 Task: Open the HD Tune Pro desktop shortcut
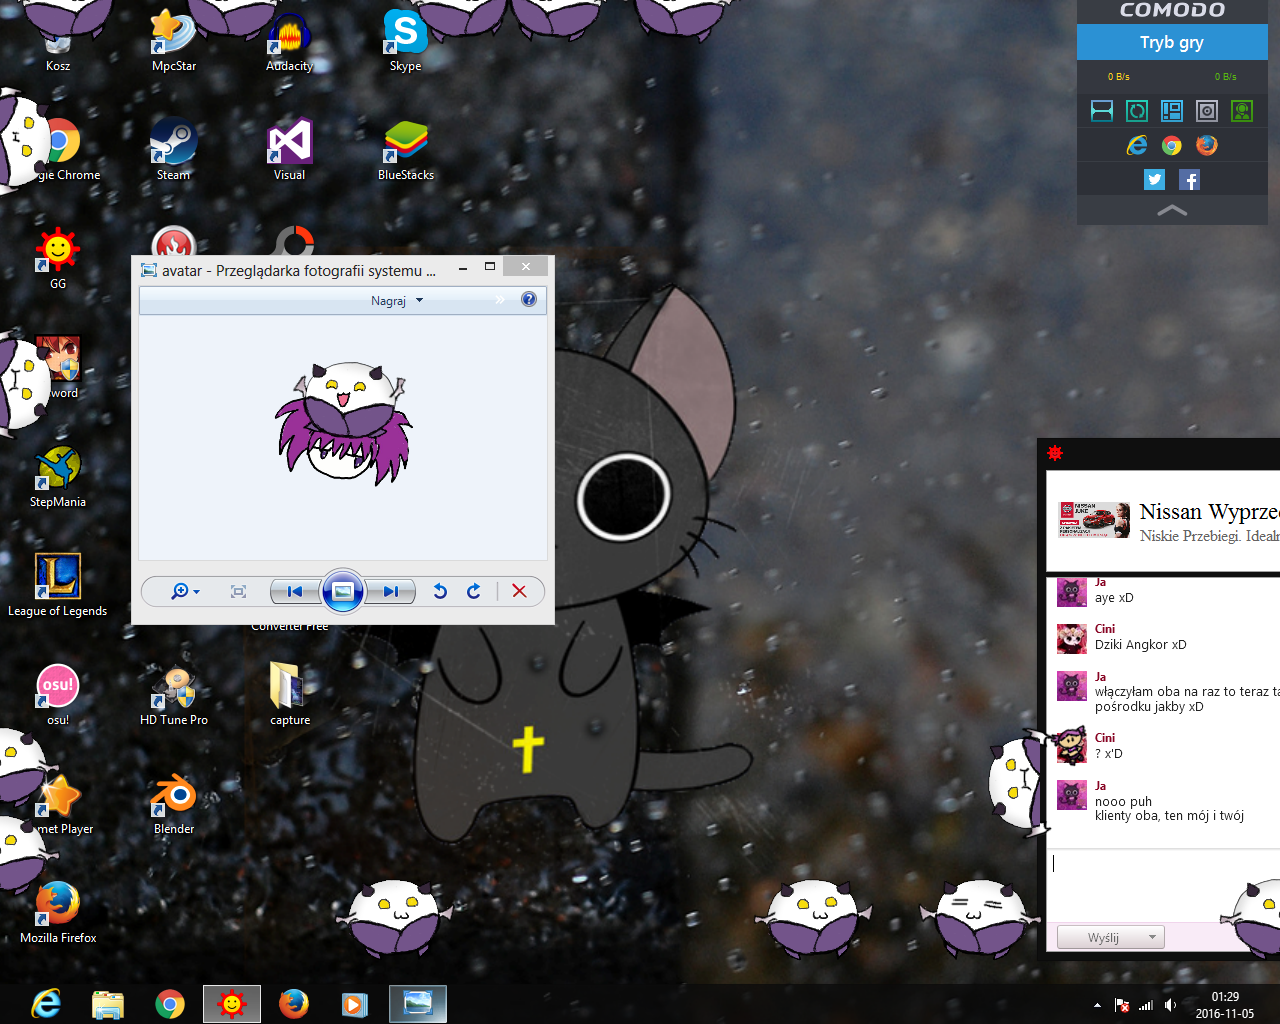coord(174,693)
